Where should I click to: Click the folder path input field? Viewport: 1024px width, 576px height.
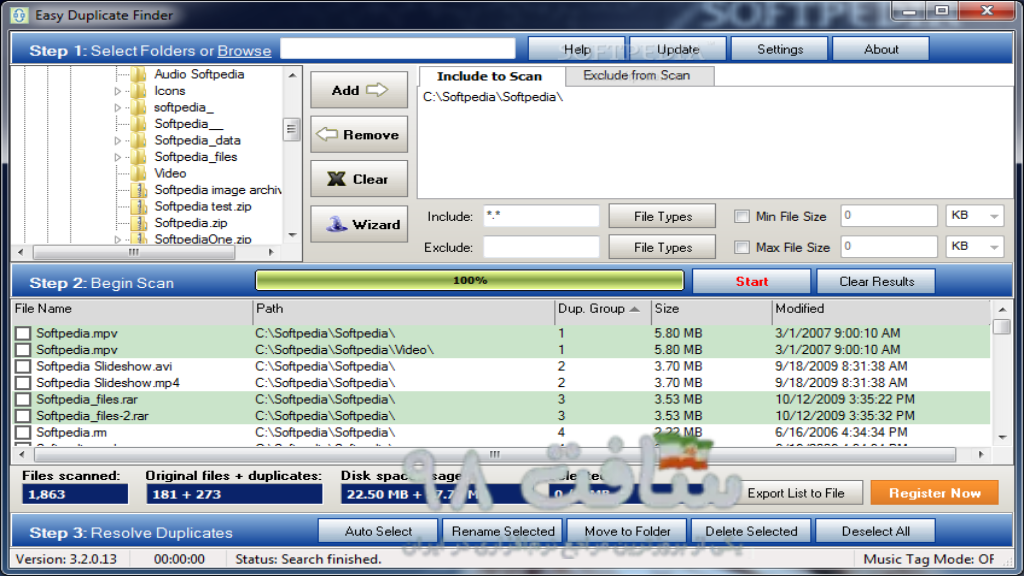pos(398,49)
